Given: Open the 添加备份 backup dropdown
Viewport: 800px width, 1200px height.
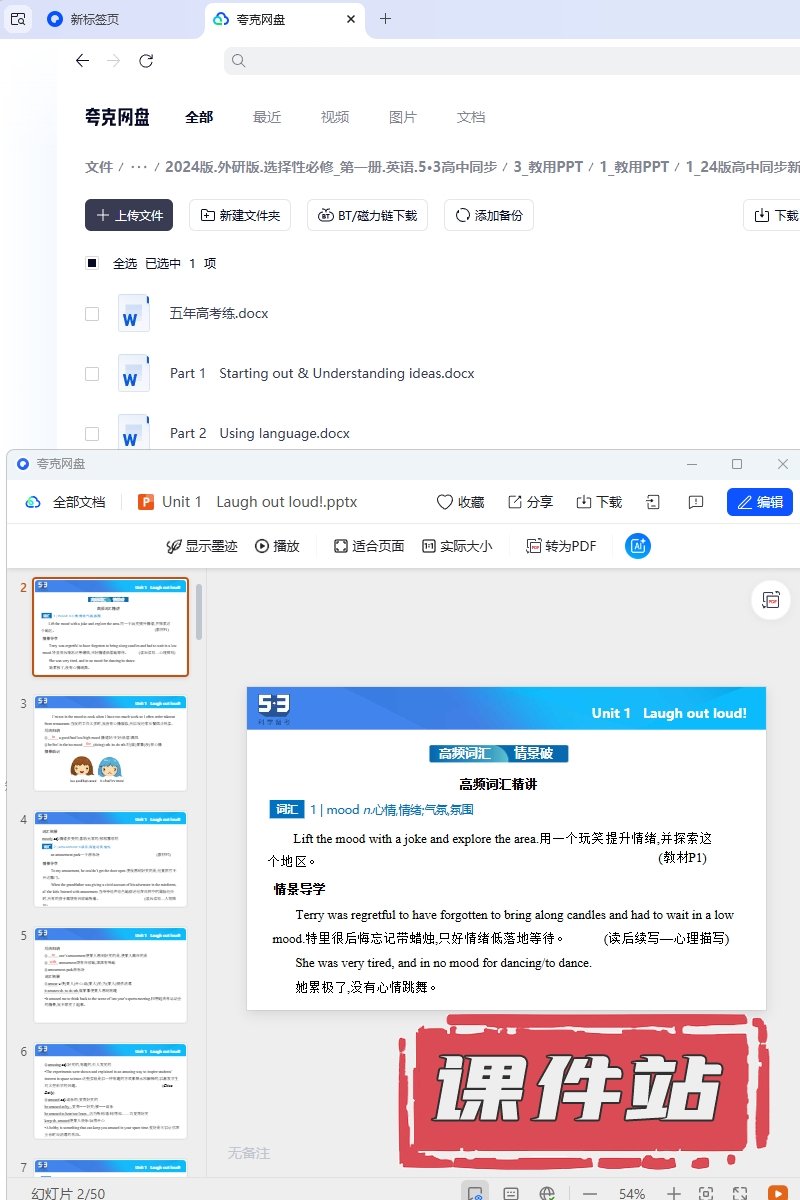Looking at the screenshot, I should (x=489, y=215).
